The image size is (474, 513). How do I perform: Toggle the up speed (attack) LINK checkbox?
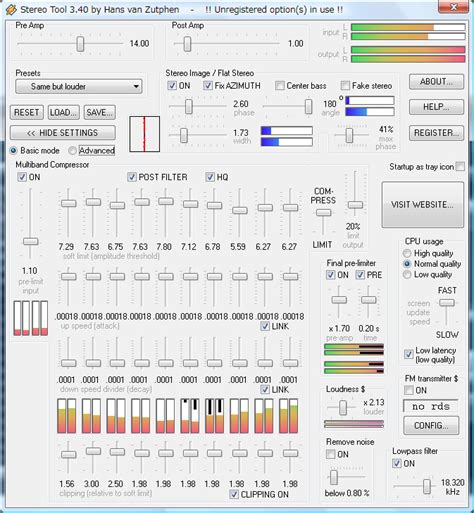(x=265, y=326)
